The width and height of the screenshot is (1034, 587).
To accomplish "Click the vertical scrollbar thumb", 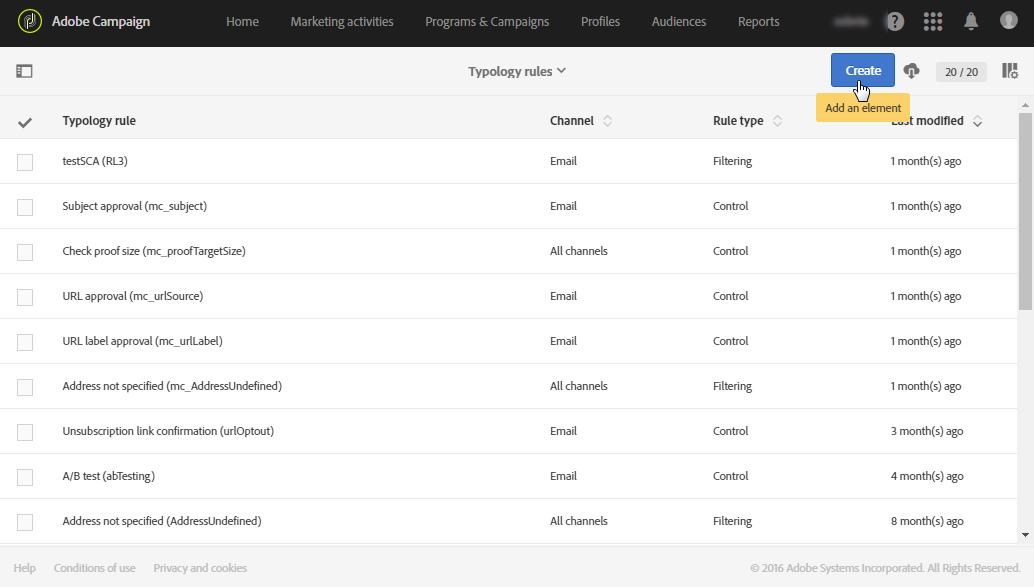I will (x=1025, y=210).
